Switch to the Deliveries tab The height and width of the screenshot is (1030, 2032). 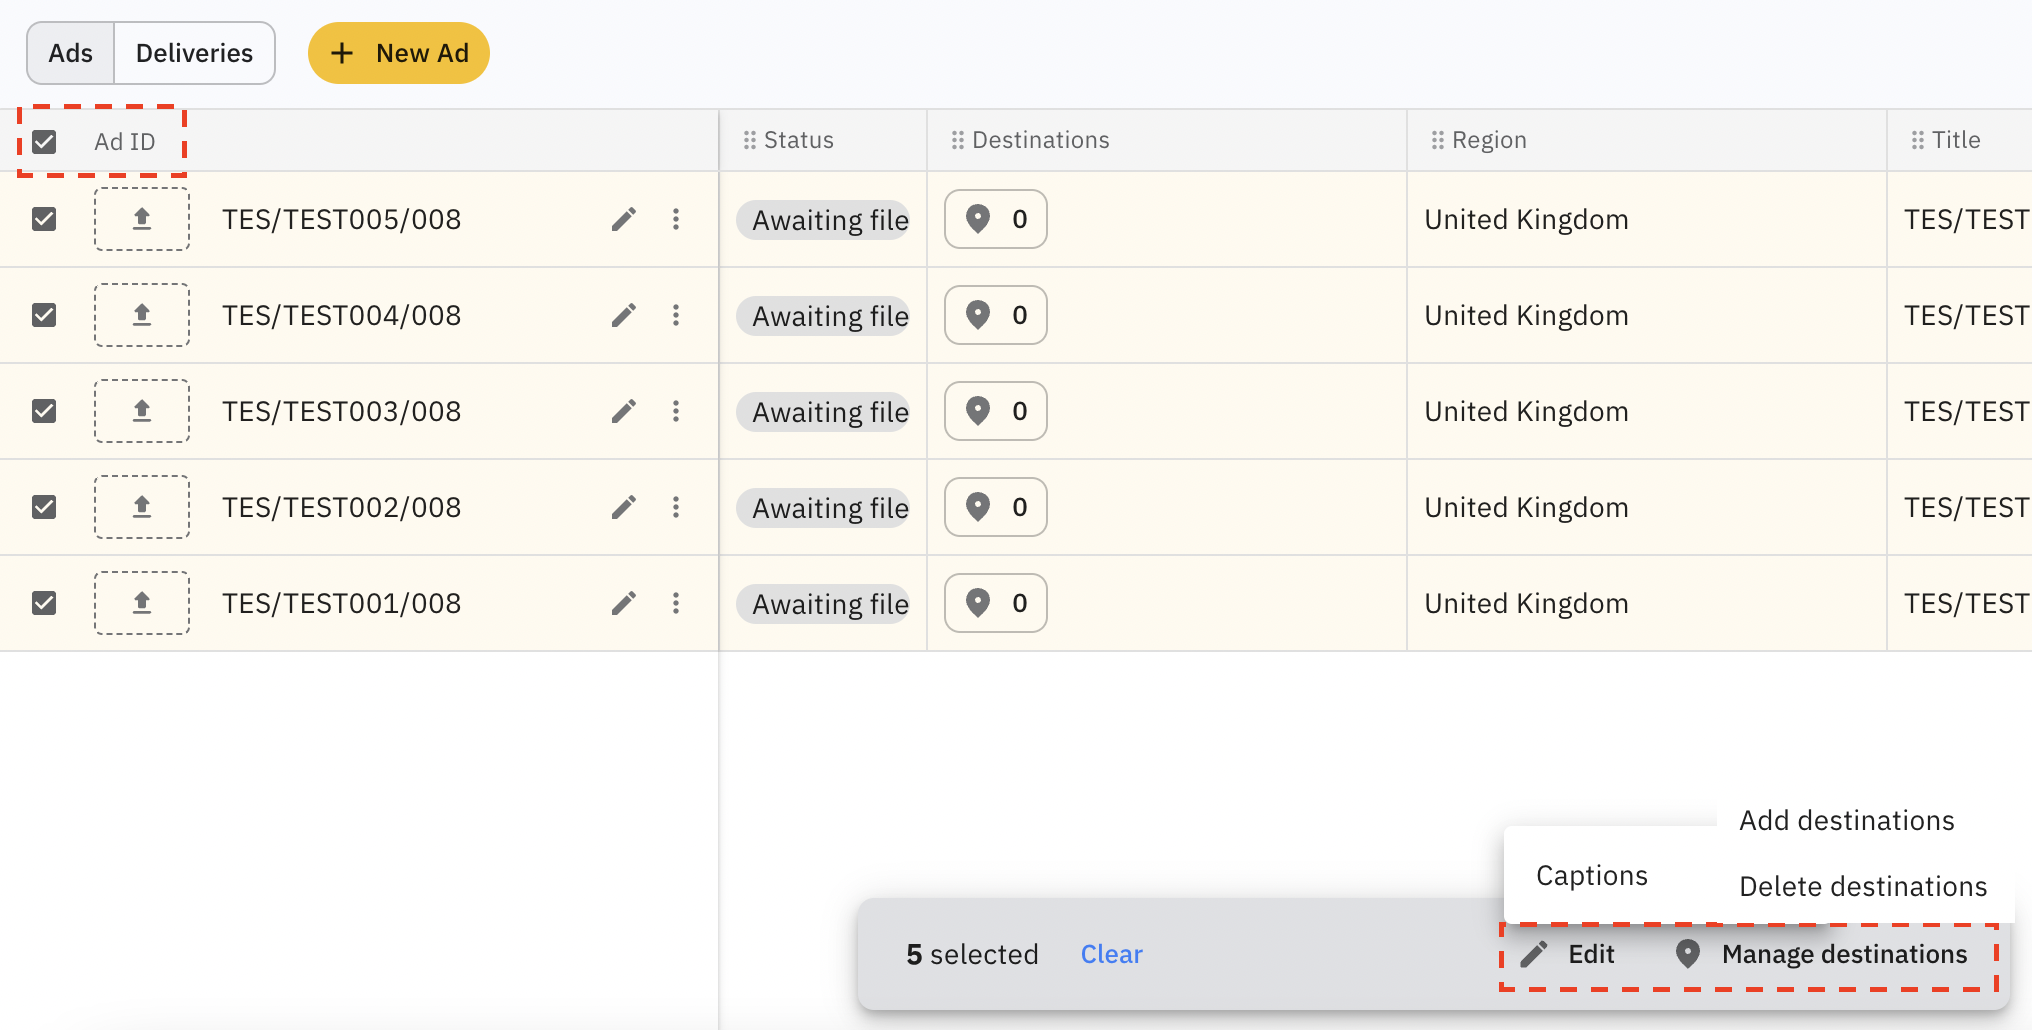pos(194,53)
